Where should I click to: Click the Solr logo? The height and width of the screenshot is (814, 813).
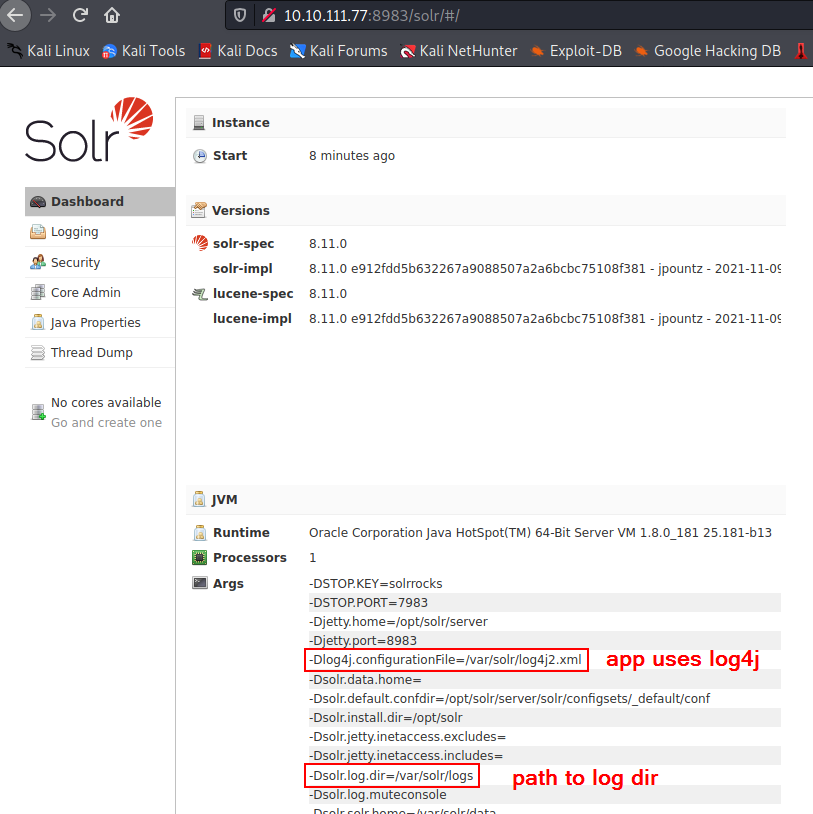pos(89,131)
